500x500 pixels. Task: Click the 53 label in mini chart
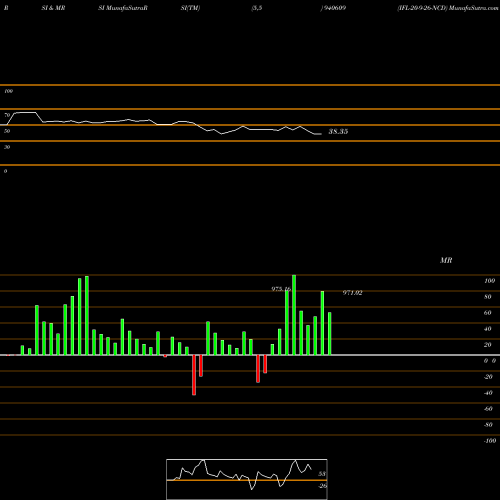coord(322,474)
